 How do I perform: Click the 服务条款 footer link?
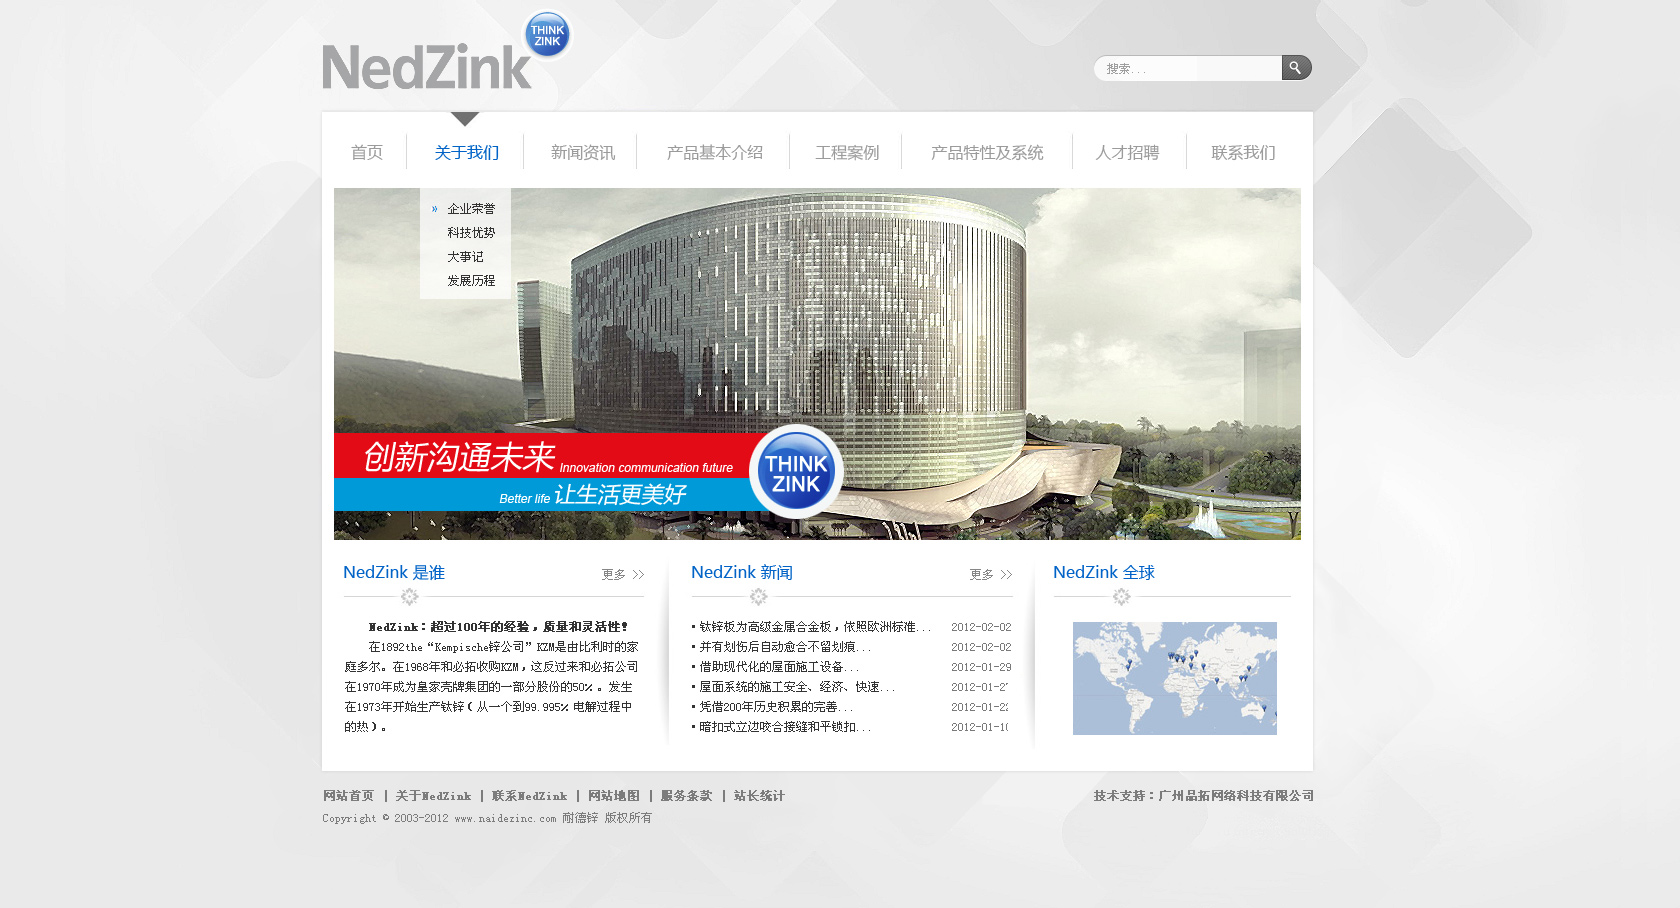tap(686, 796)
